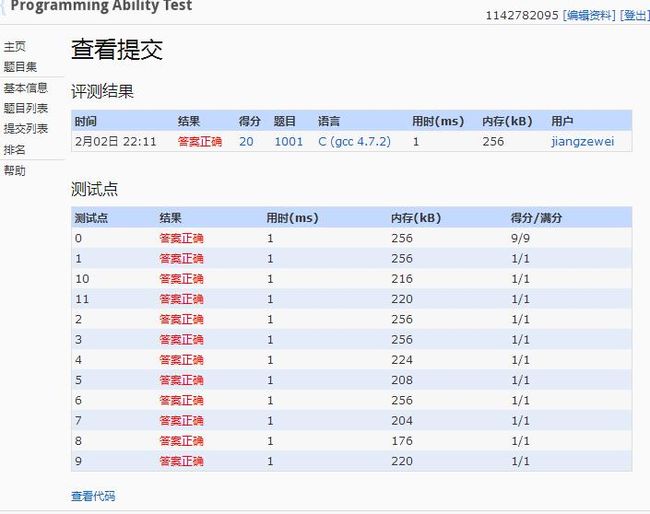
Task: Click the 用户 column header
Action: 562,121
